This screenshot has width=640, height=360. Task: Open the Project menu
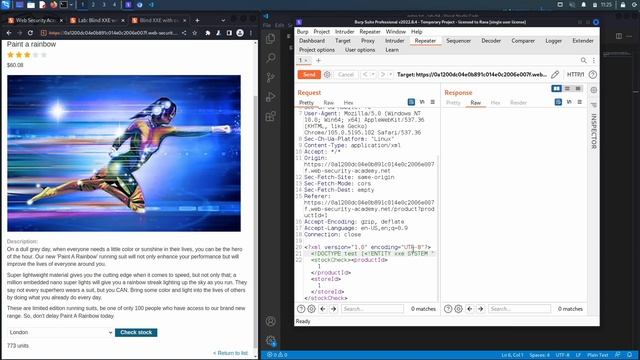point(321,31)
